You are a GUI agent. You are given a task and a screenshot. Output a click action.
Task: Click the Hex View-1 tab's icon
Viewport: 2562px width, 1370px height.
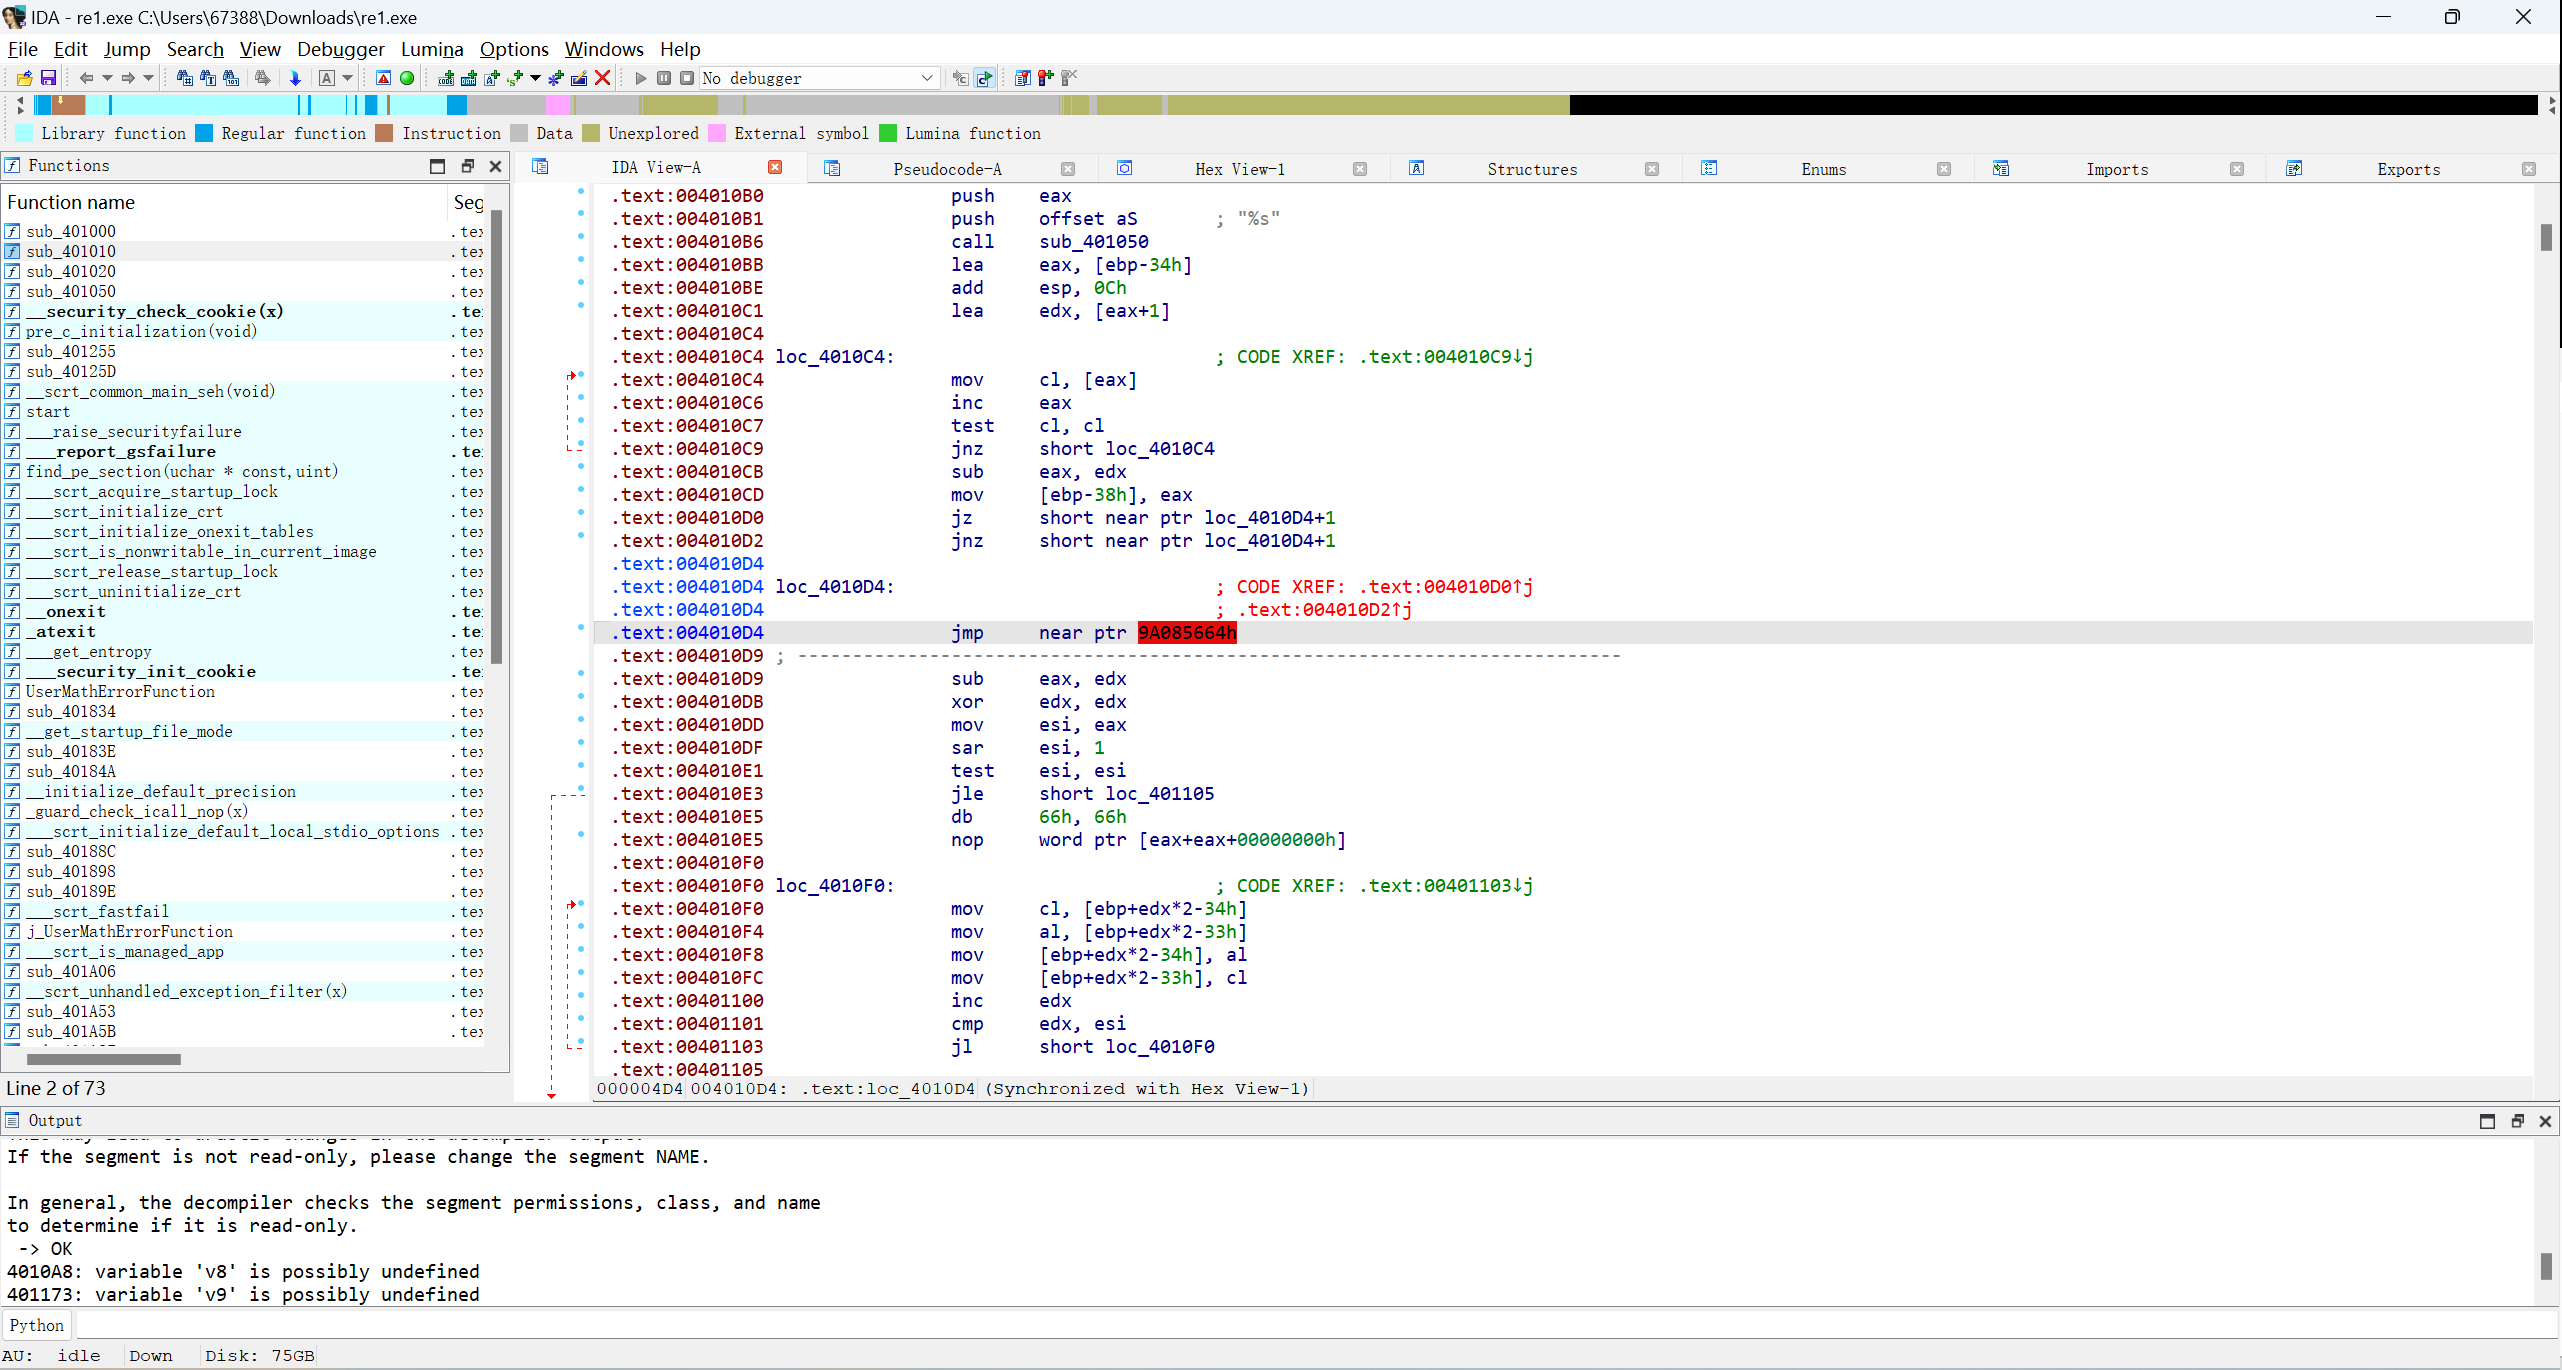[x=1125, y=168]
